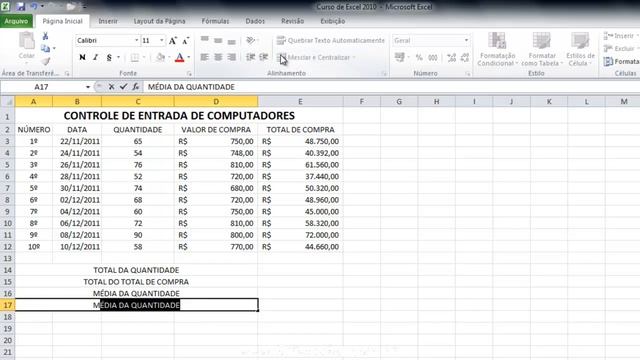Open the Arquivo tab

(x=16, y=21)
